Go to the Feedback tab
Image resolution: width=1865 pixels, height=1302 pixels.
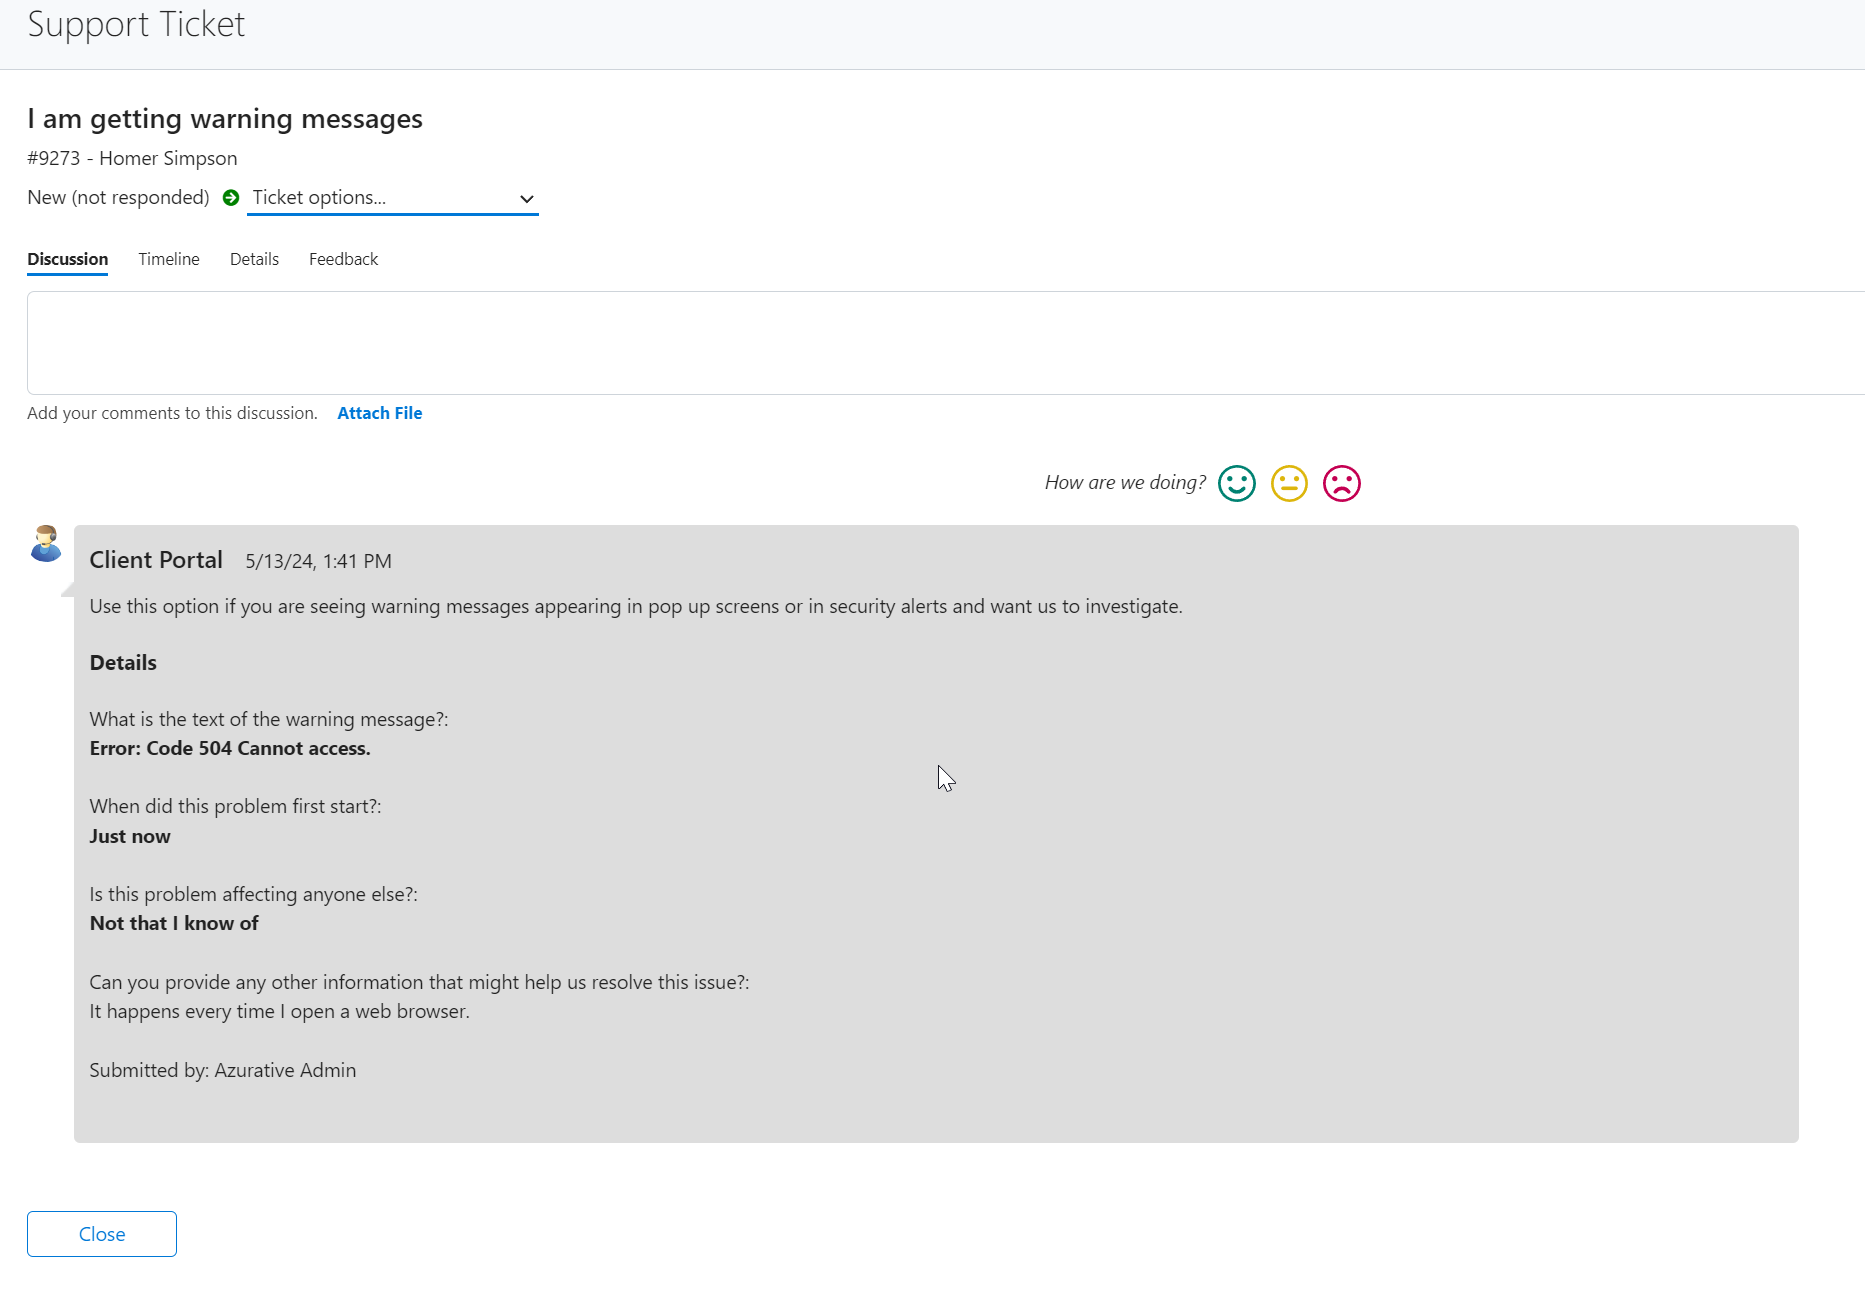343,260
